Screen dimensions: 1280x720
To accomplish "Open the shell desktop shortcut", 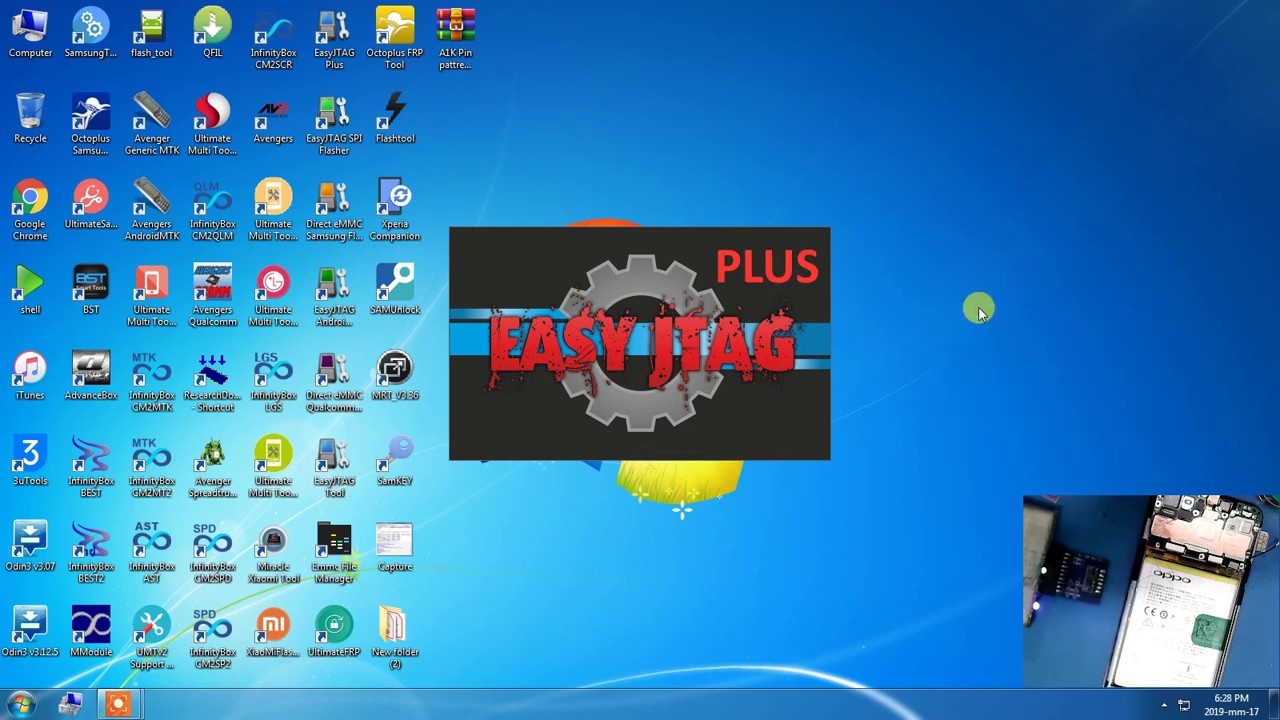I will [x=30, y=291].
